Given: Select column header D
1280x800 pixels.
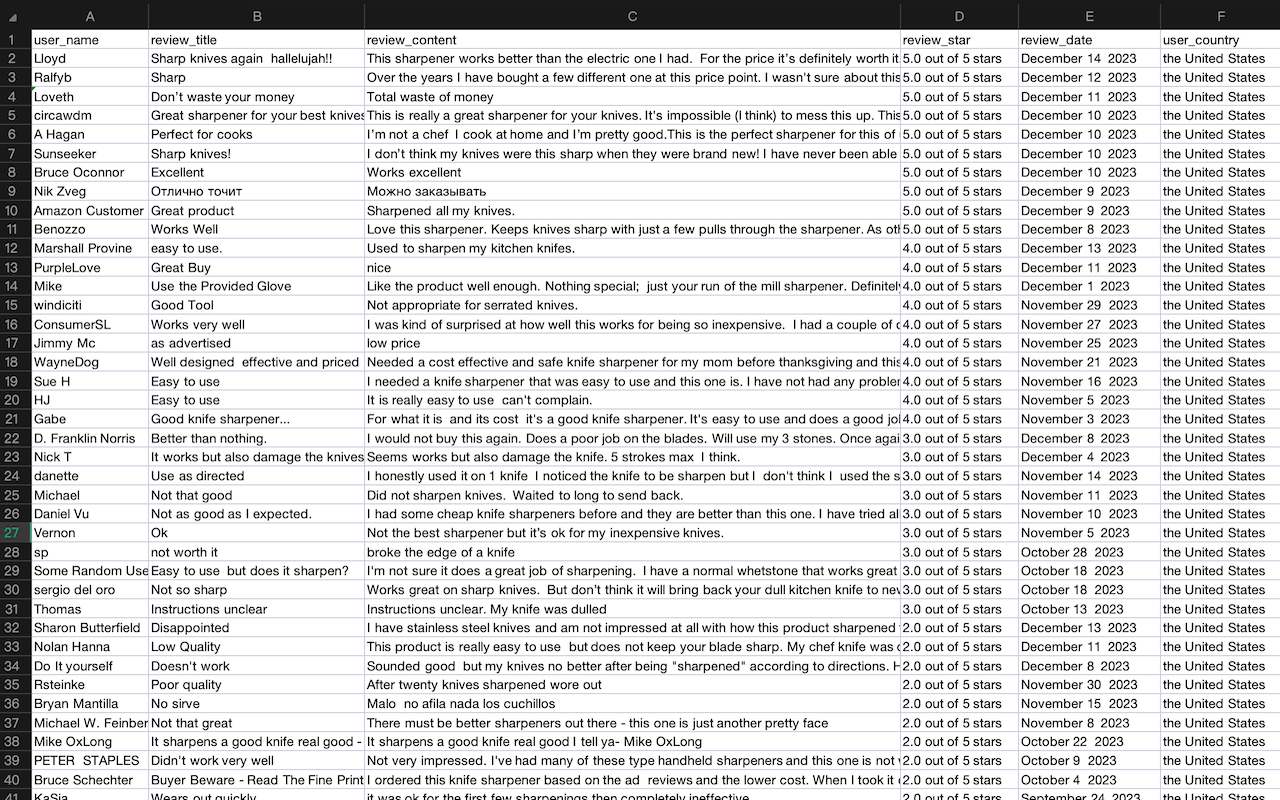Looking at the screenshot, I should point(958,16).
